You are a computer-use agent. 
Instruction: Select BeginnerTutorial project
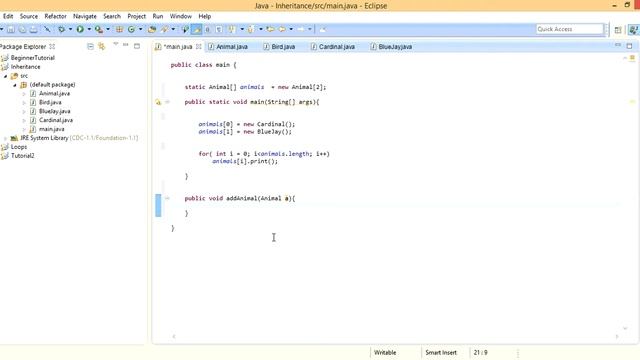tap(33, 58)
